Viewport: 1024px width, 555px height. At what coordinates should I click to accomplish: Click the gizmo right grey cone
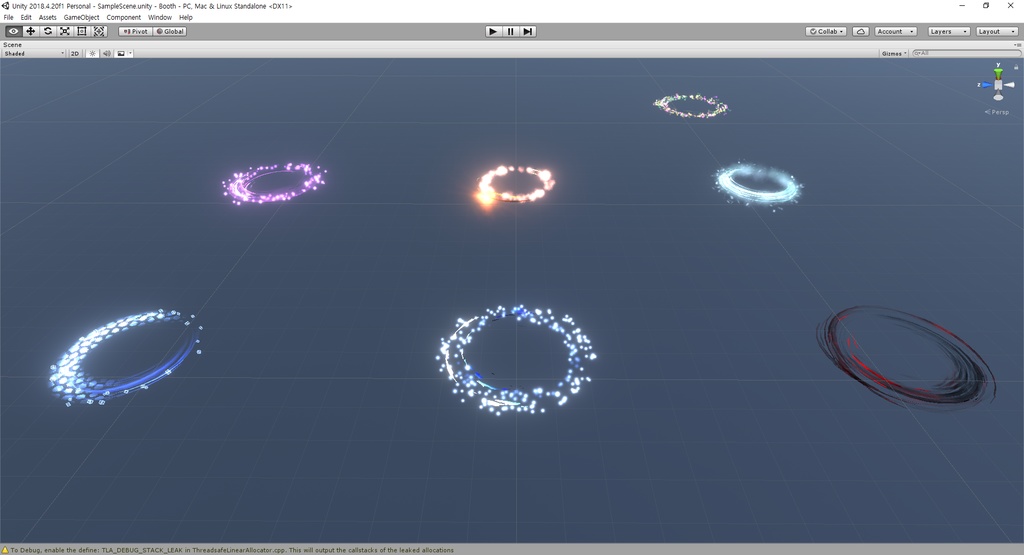tap(1010, 85)
